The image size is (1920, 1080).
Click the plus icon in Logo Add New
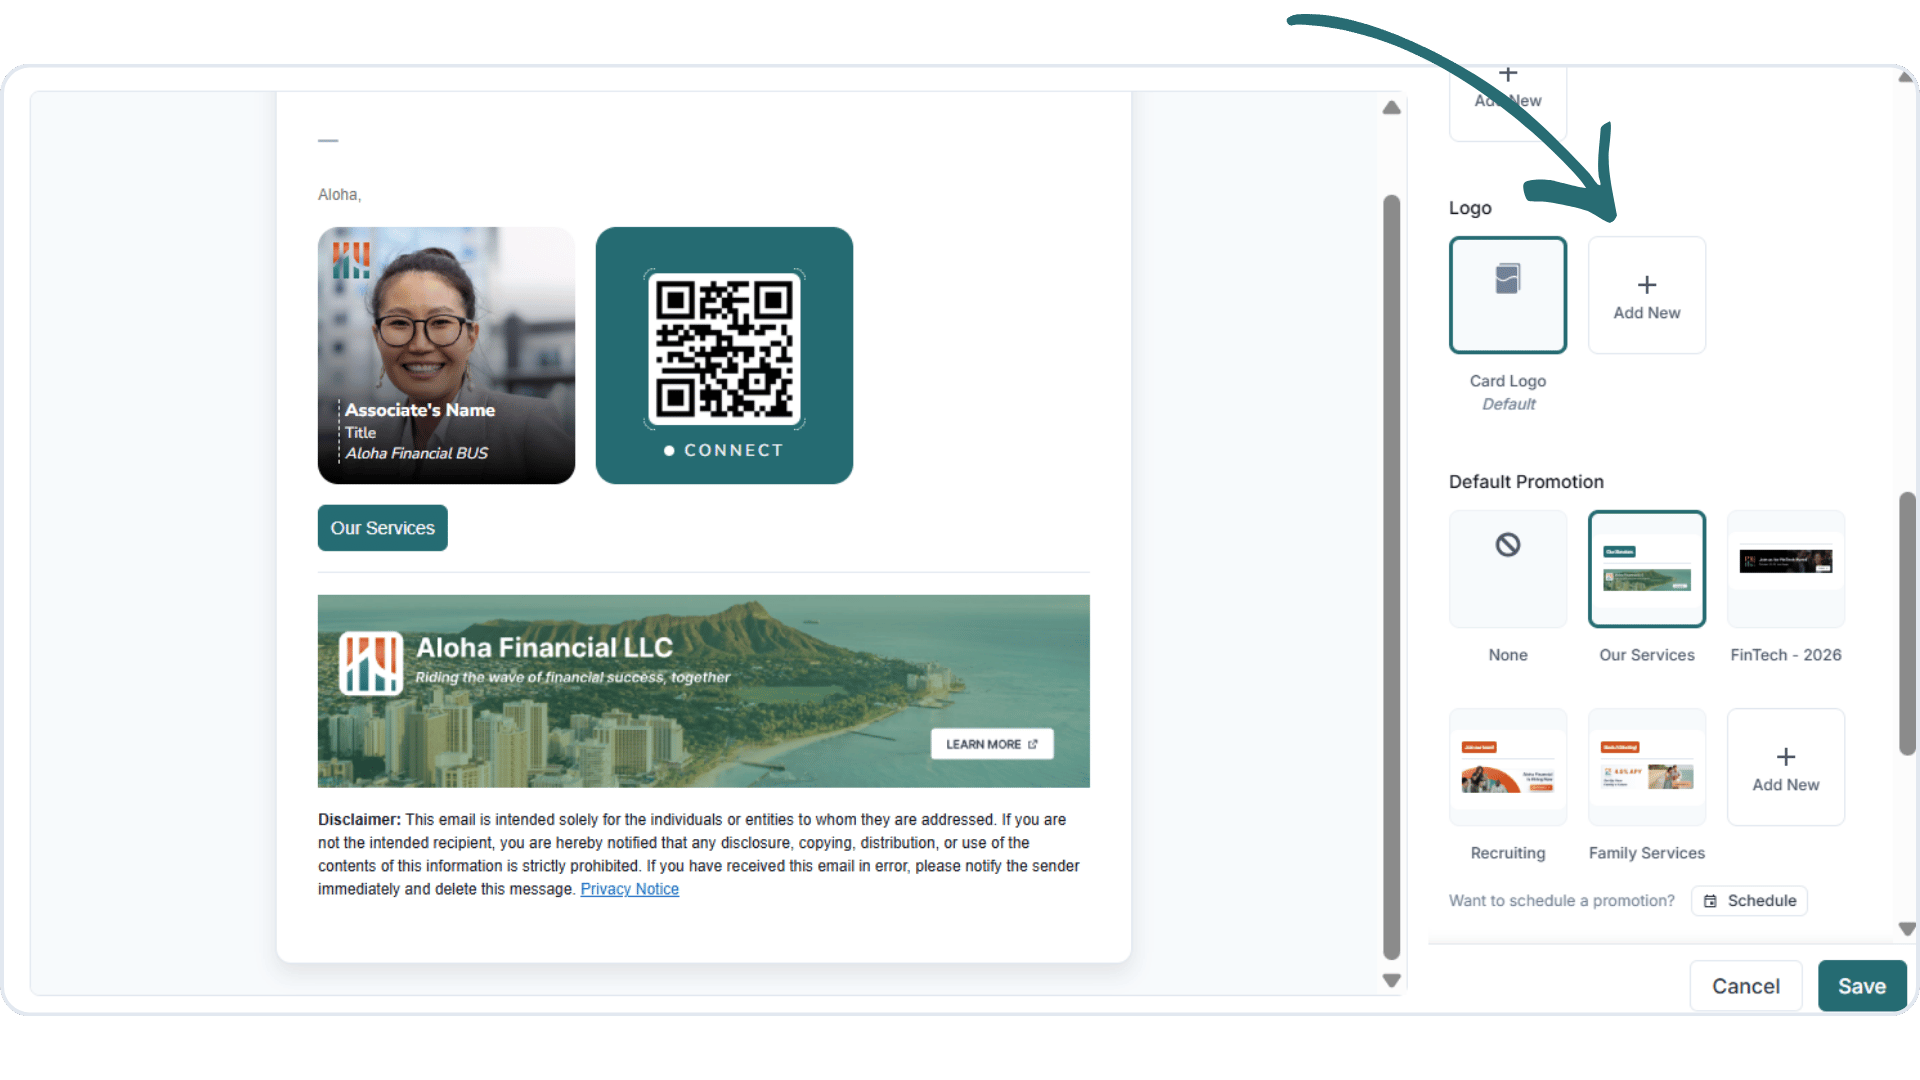(1646, 285)
